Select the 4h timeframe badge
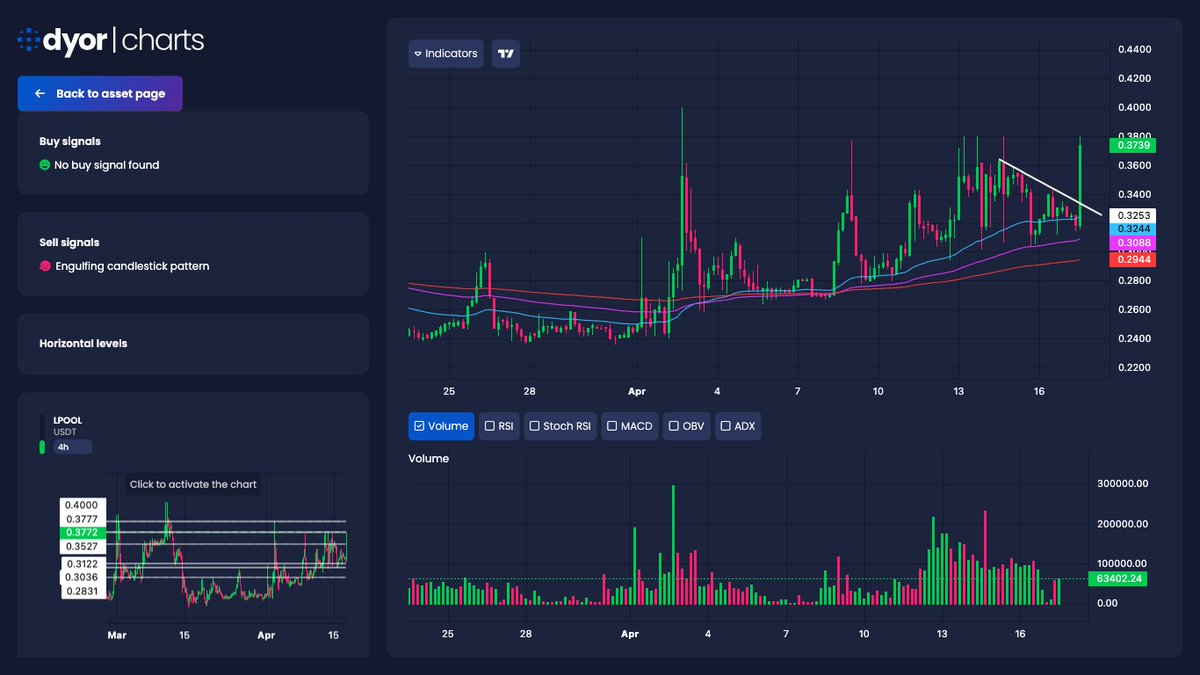The width and height of the screenshot is (1200, 675). (x=72, y=447)
